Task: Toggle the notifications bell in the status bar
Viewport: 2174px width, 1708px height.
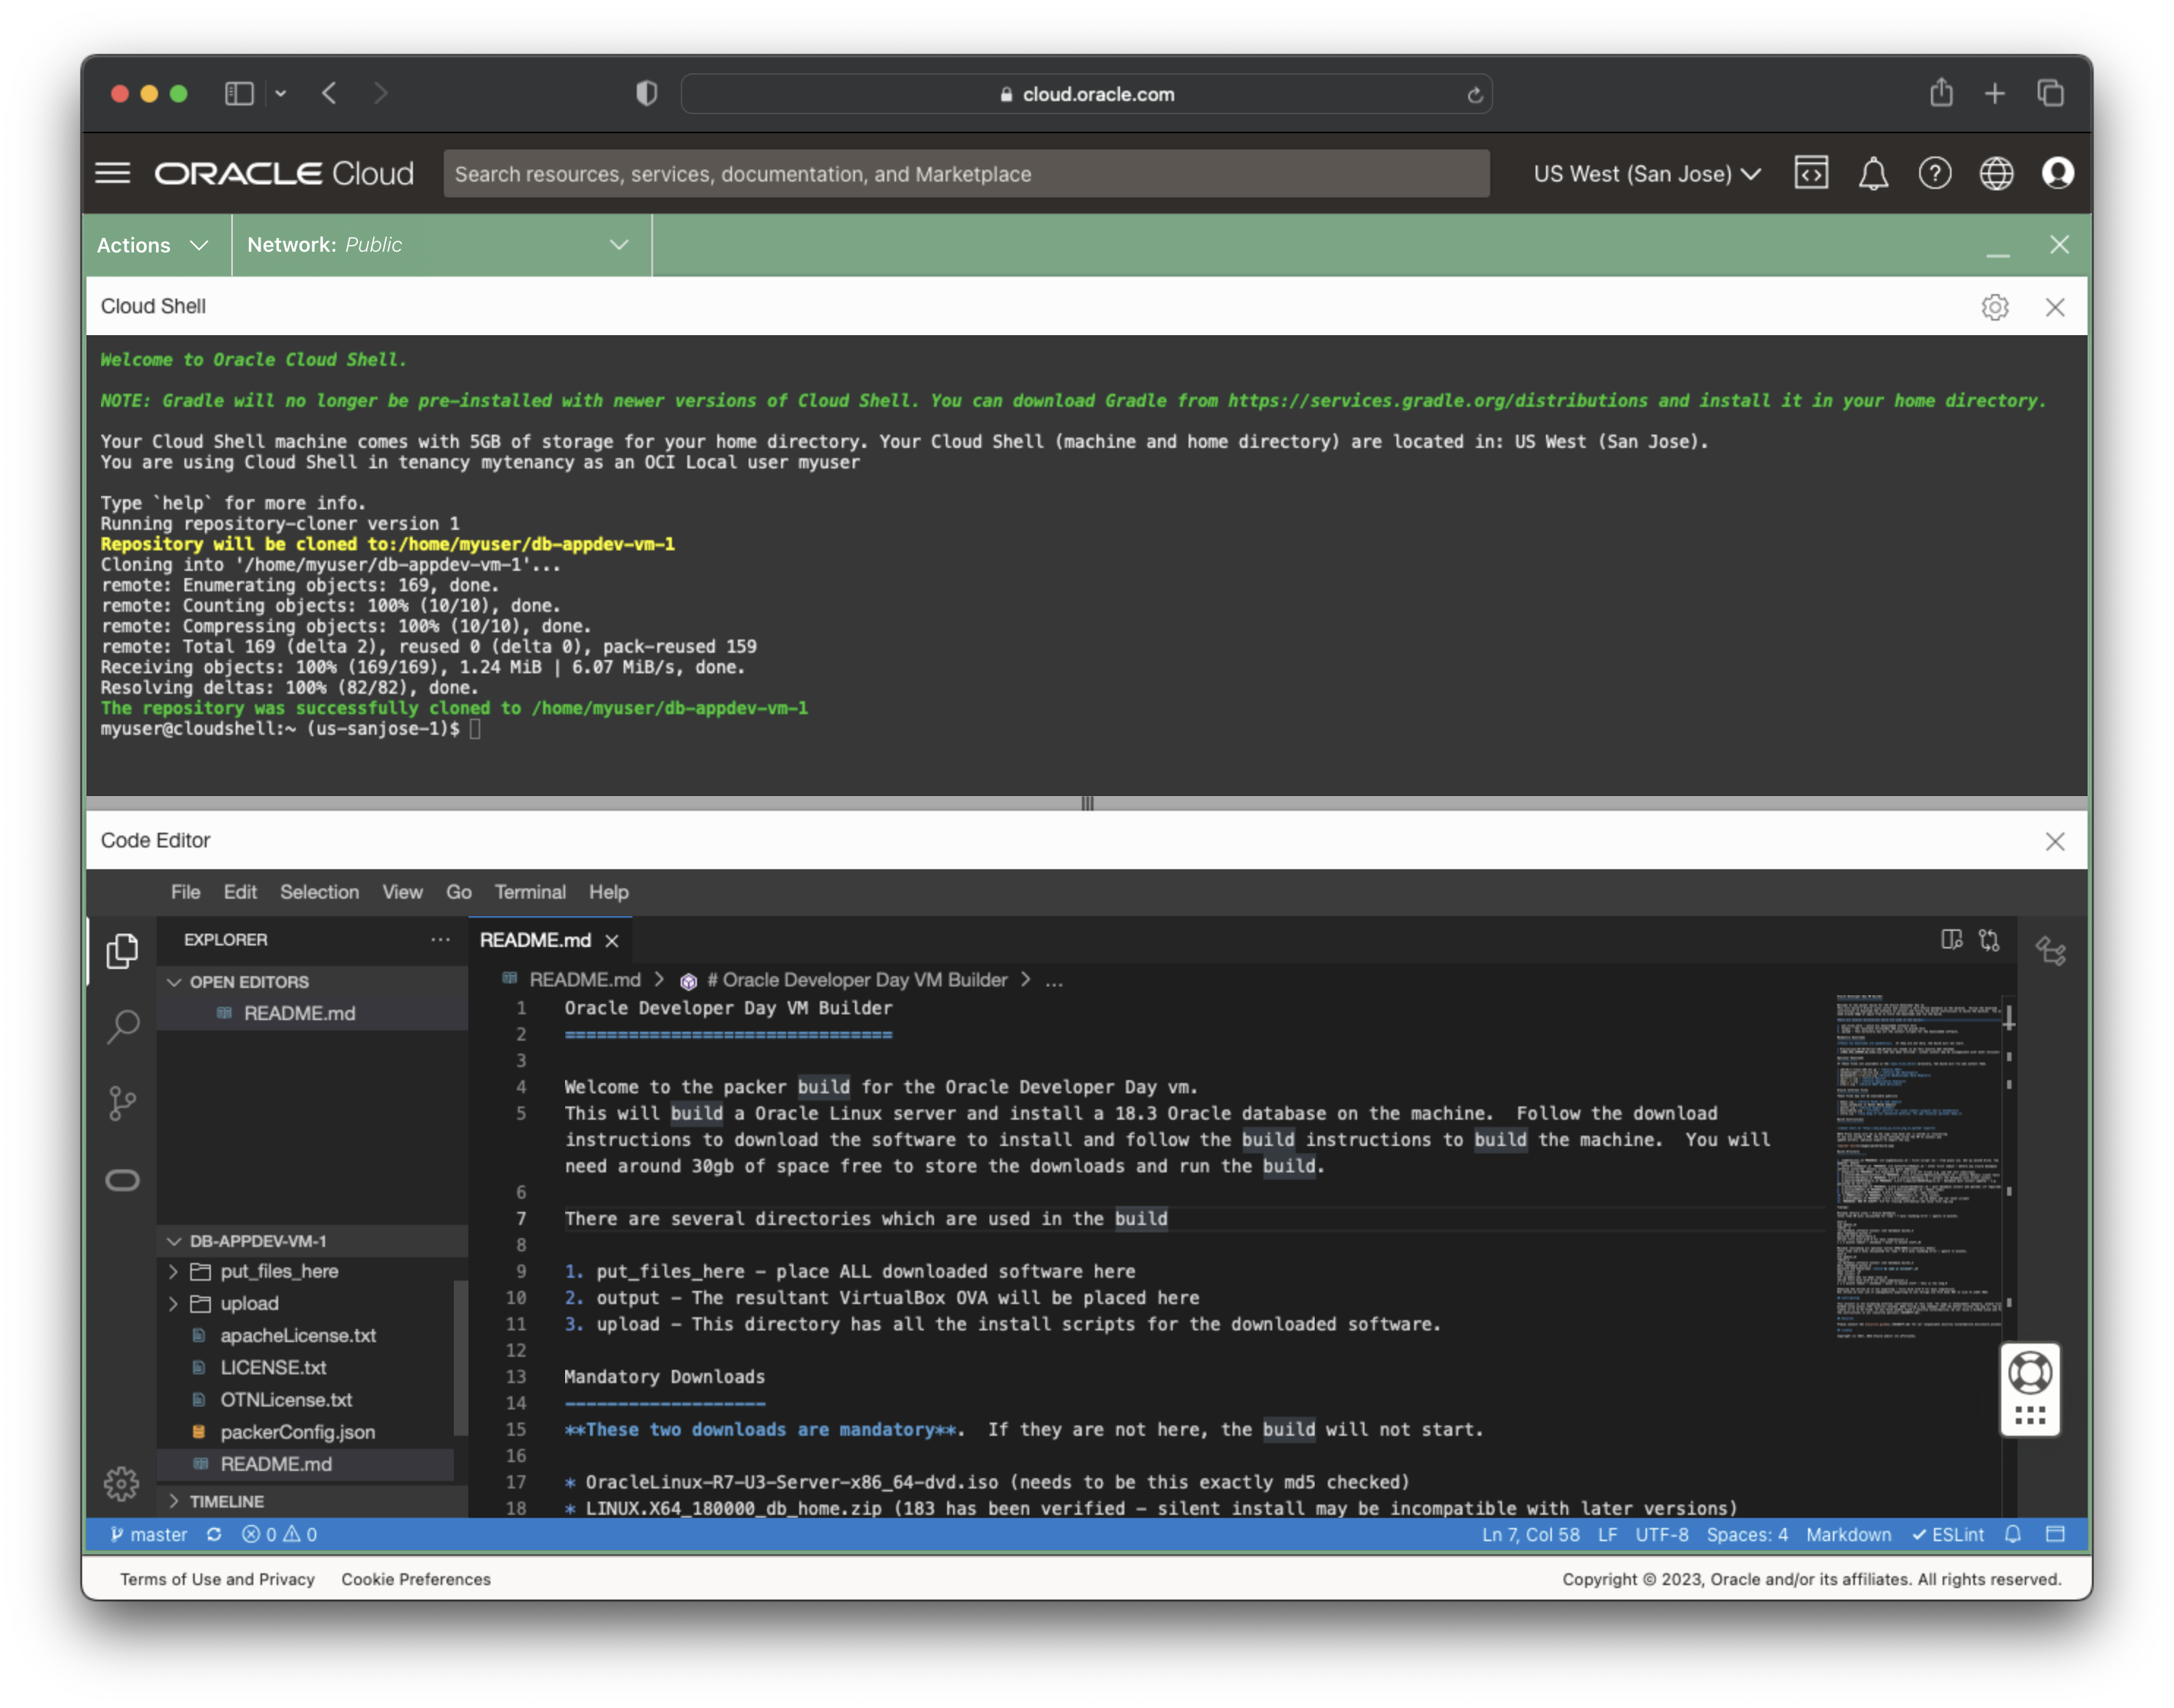Action: pyautogui.click(x=2013, y=1534)
